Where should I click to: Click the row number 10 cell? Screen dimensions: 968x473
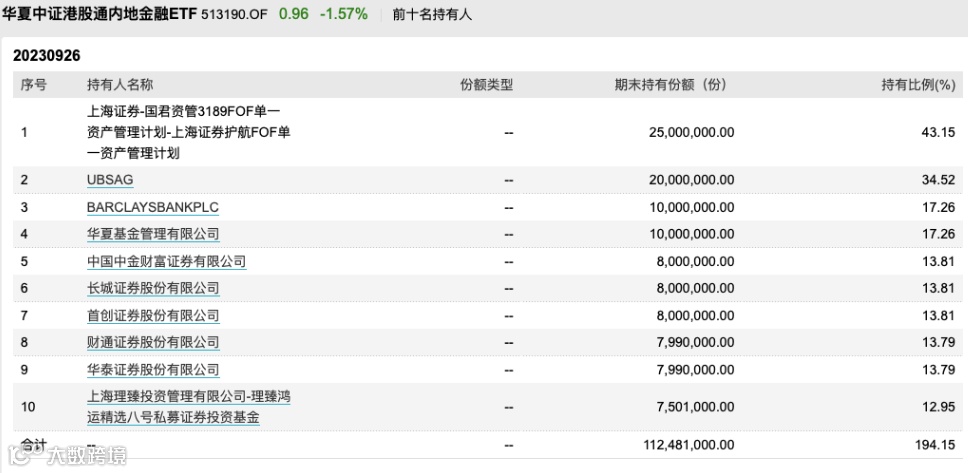[x=28, y=407]
